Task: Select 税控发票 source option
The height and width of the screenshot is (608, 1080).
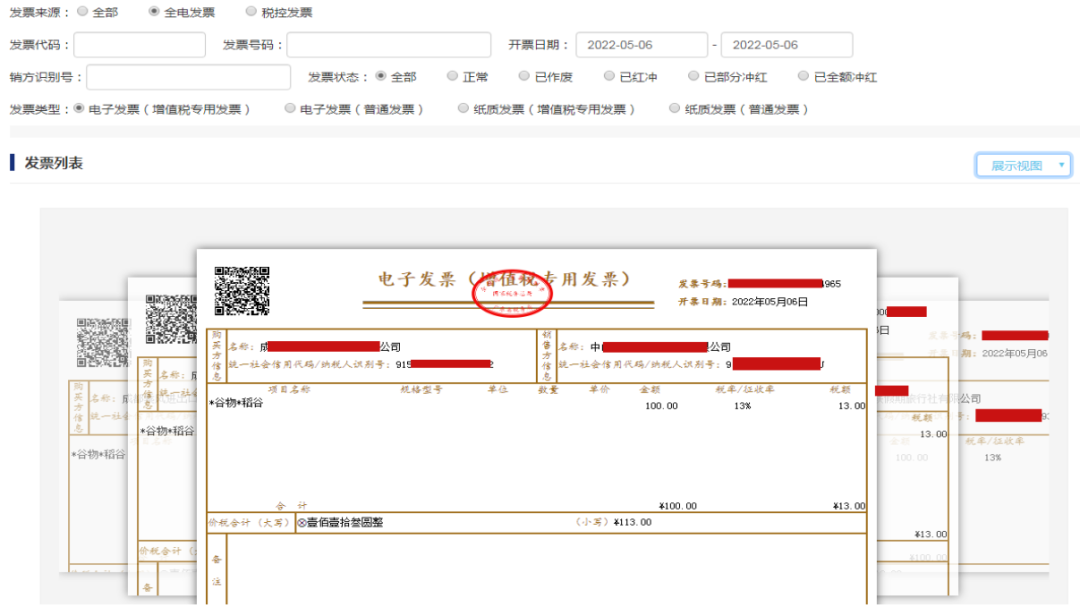Action: [251, 12]
